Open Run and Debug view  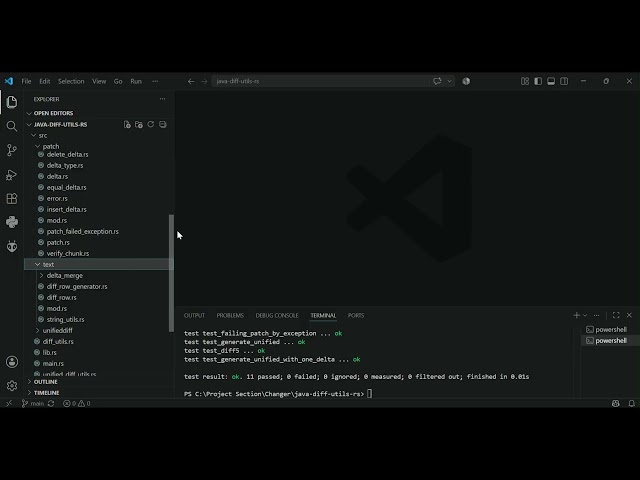click(12, 175)
